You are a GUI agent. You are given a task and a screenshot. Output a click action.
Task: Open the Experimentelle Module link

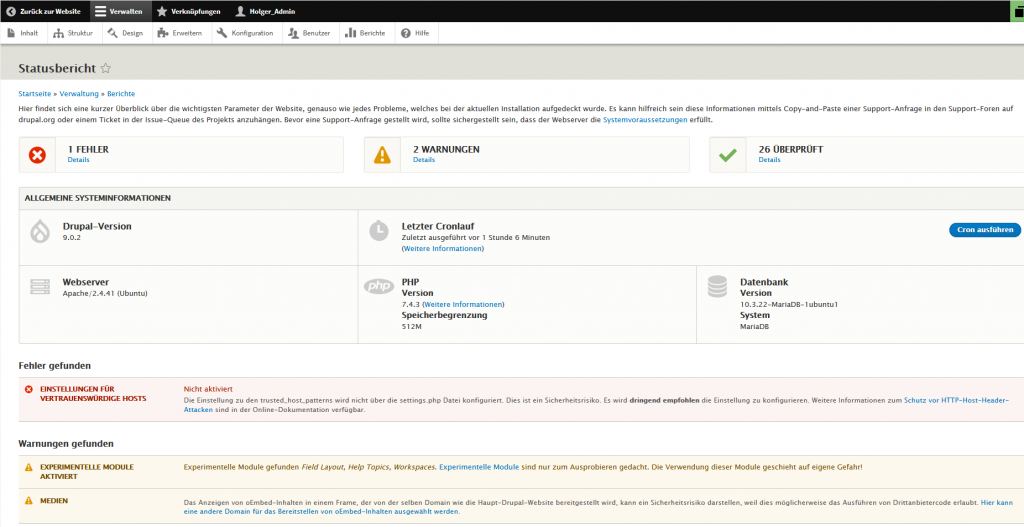(x=479, y=467)
